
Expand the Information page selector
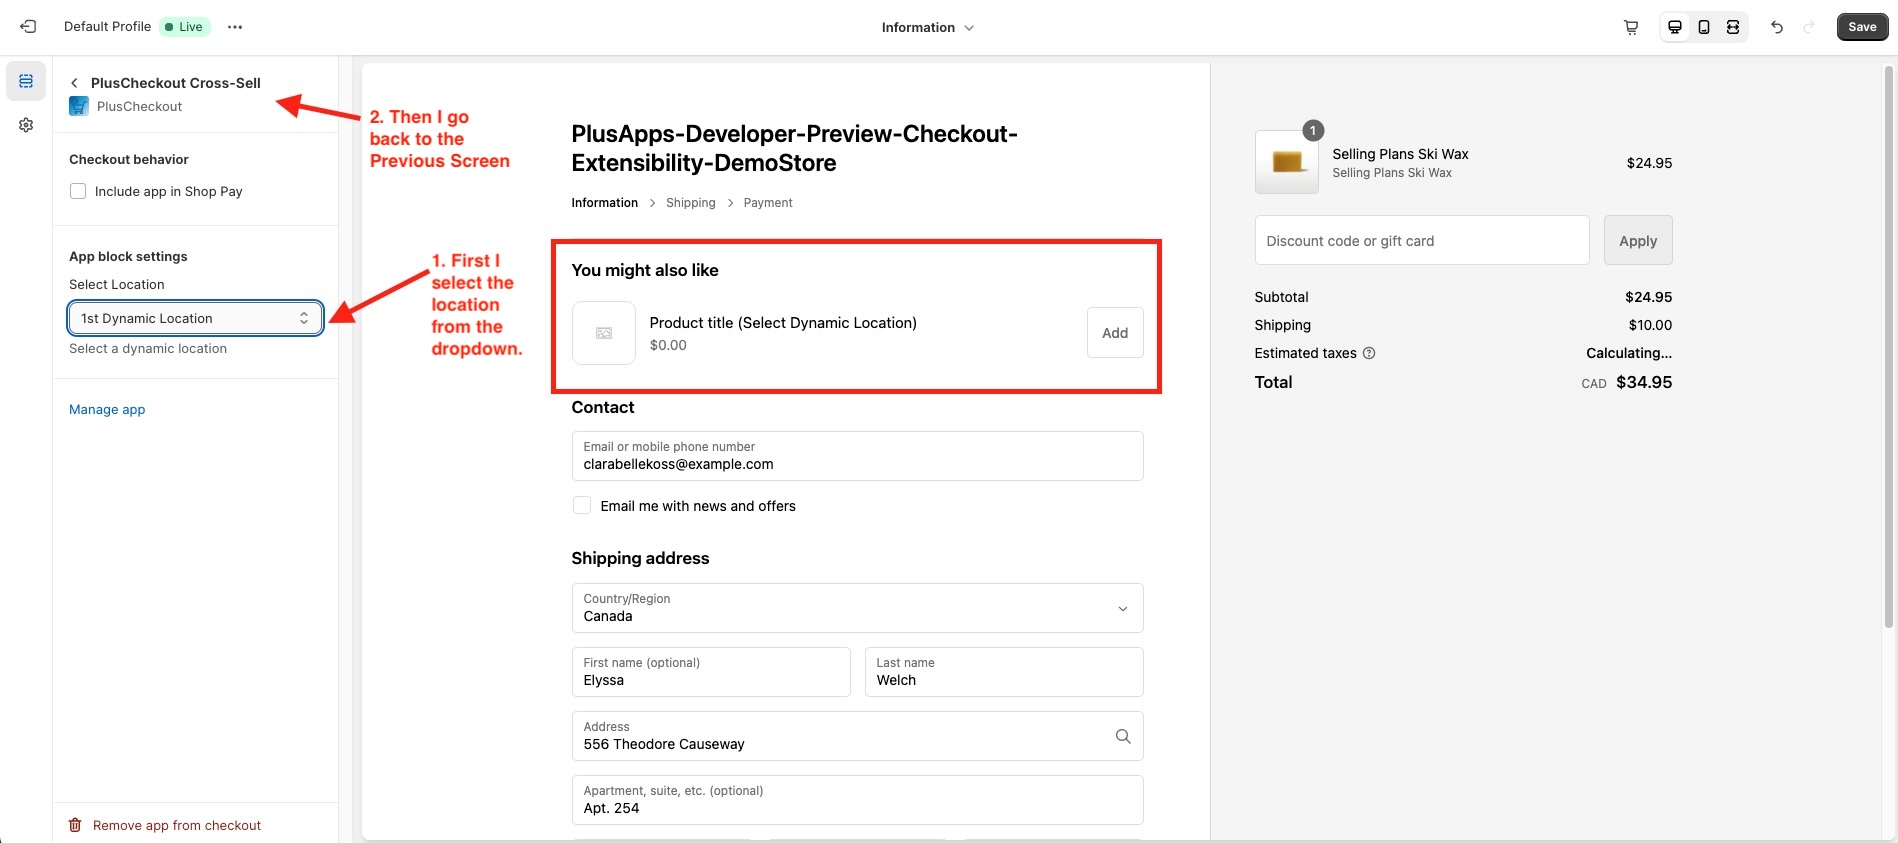[927, 28]
